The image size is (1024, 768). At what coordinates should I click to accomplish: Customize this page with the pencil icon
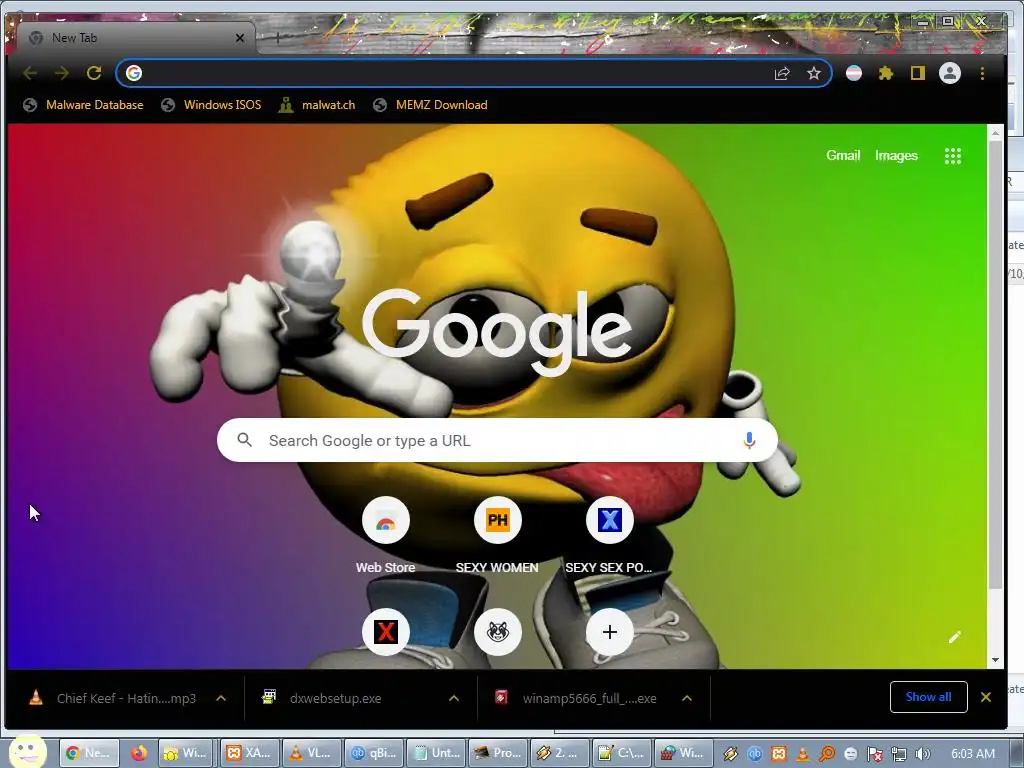tap(954, 637)
